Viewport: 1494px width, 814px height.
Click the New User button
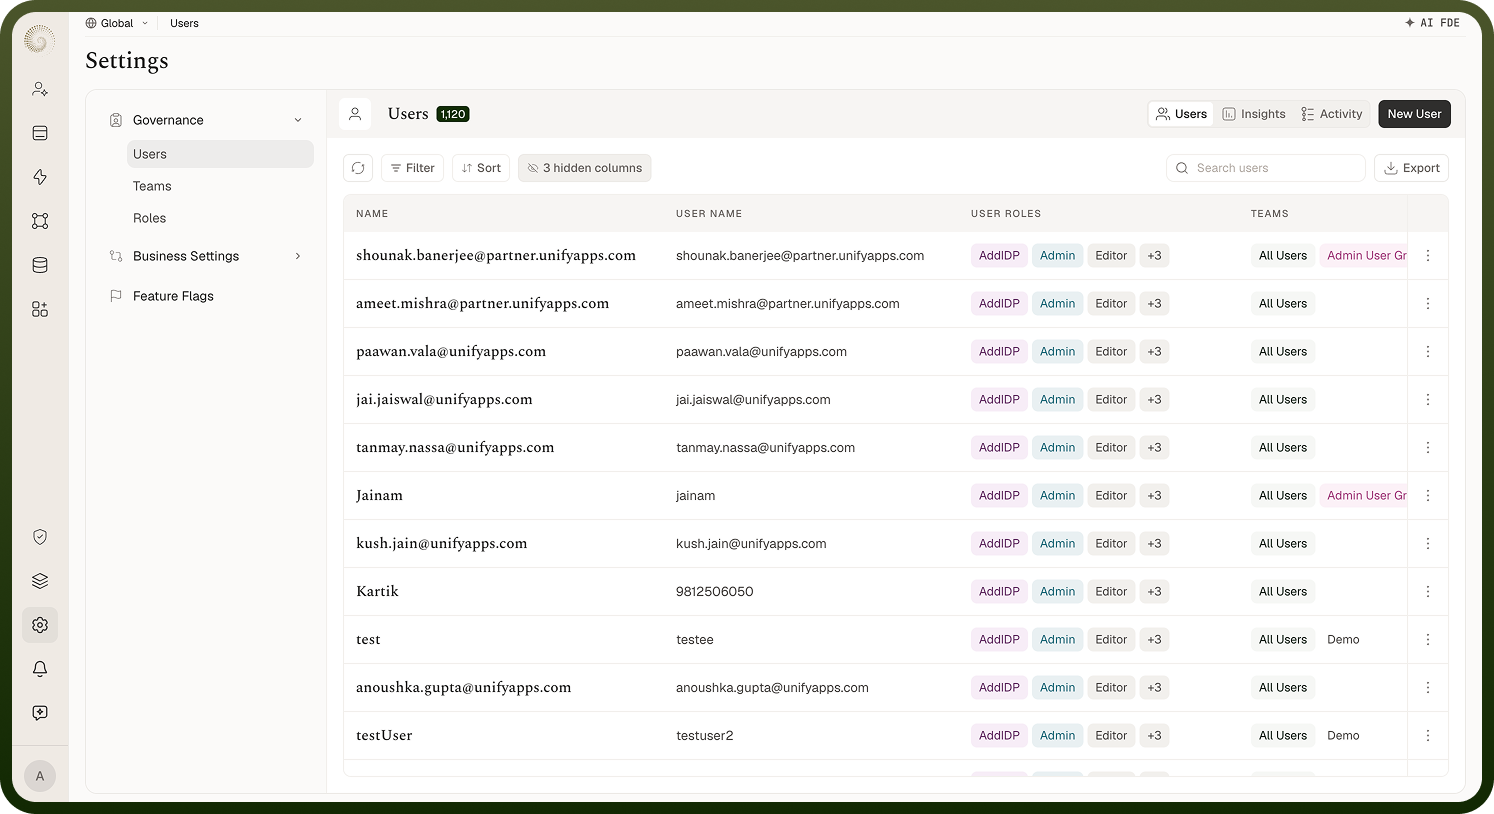pyautogui.click(x=1414, y=114)
